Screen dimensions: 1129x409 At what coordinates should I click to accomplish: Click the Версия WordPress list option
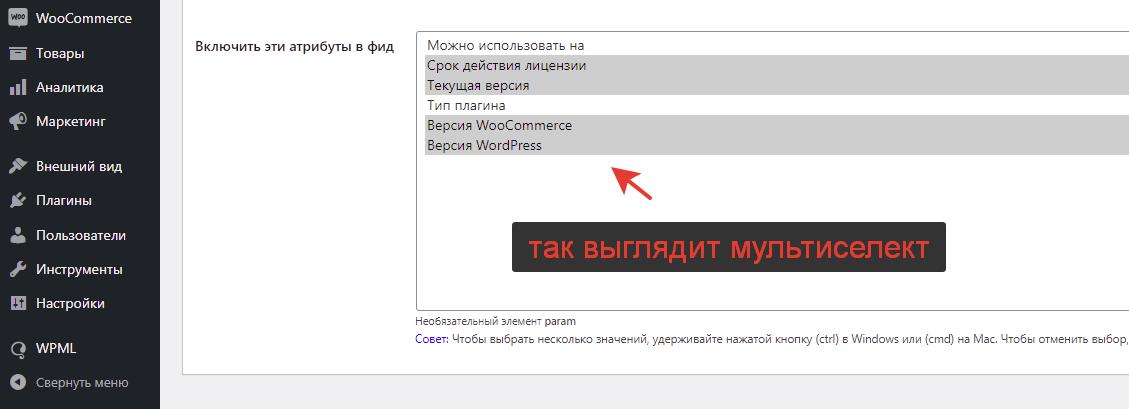pos(484,146)
